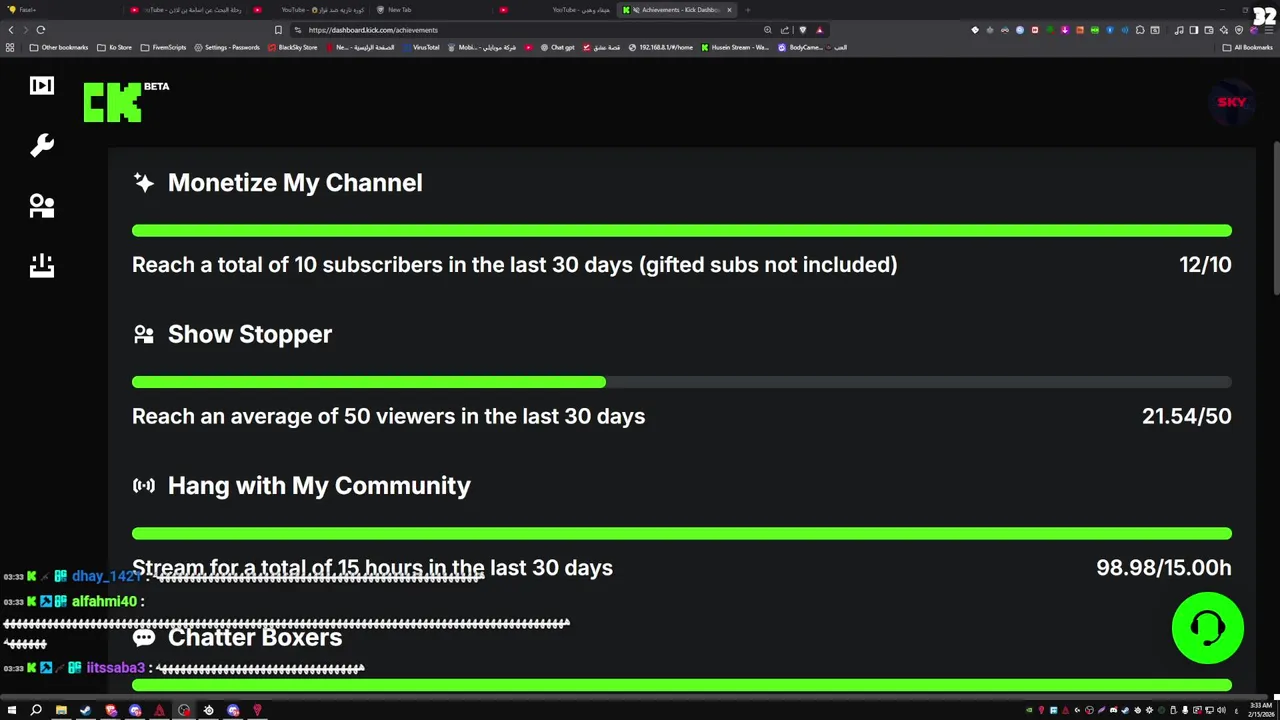Open the Ko Store bookmarks folder
This screenshot has width=1280, height=720.
[114, 47]
